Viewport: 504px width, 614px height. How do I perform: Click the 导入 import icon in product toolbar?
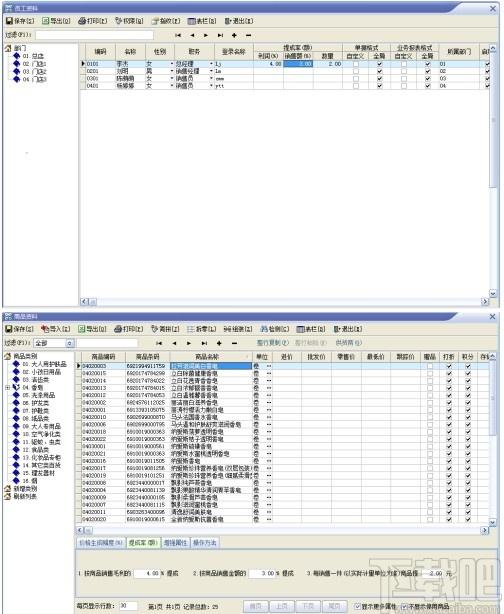(45, 329)
